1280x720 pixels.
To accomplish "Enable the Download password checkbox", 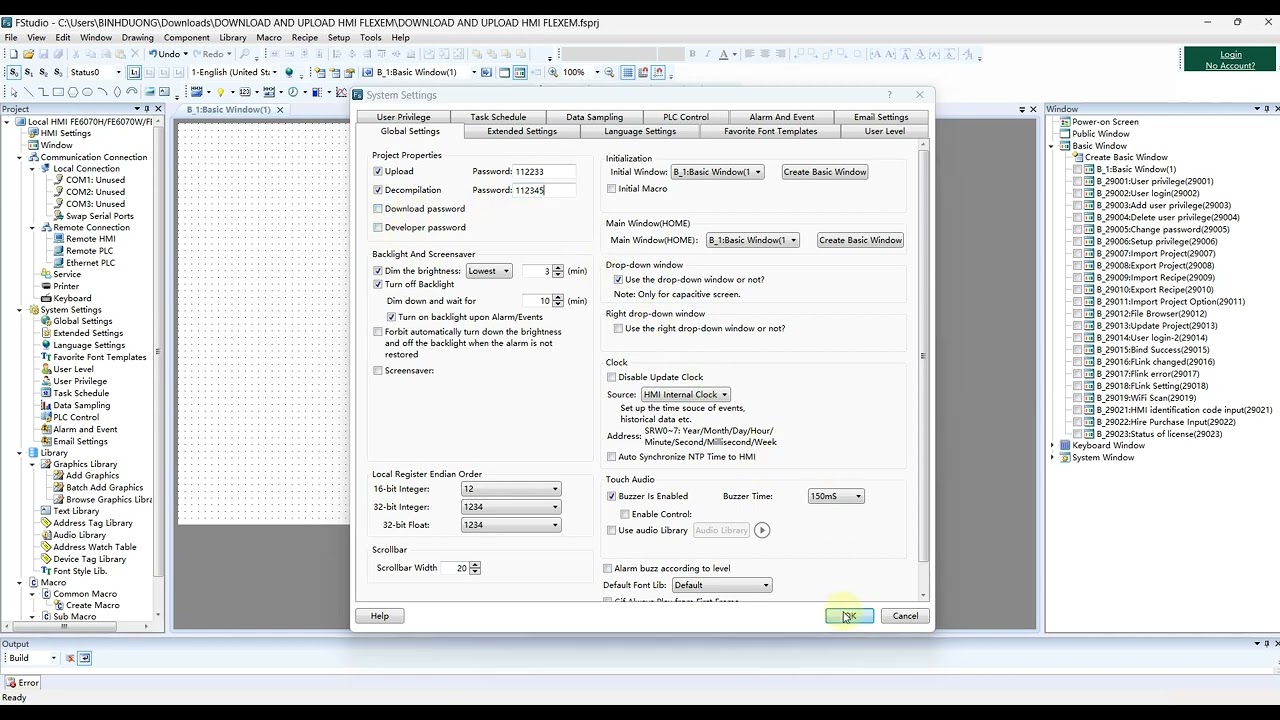I will click(378, 209).
